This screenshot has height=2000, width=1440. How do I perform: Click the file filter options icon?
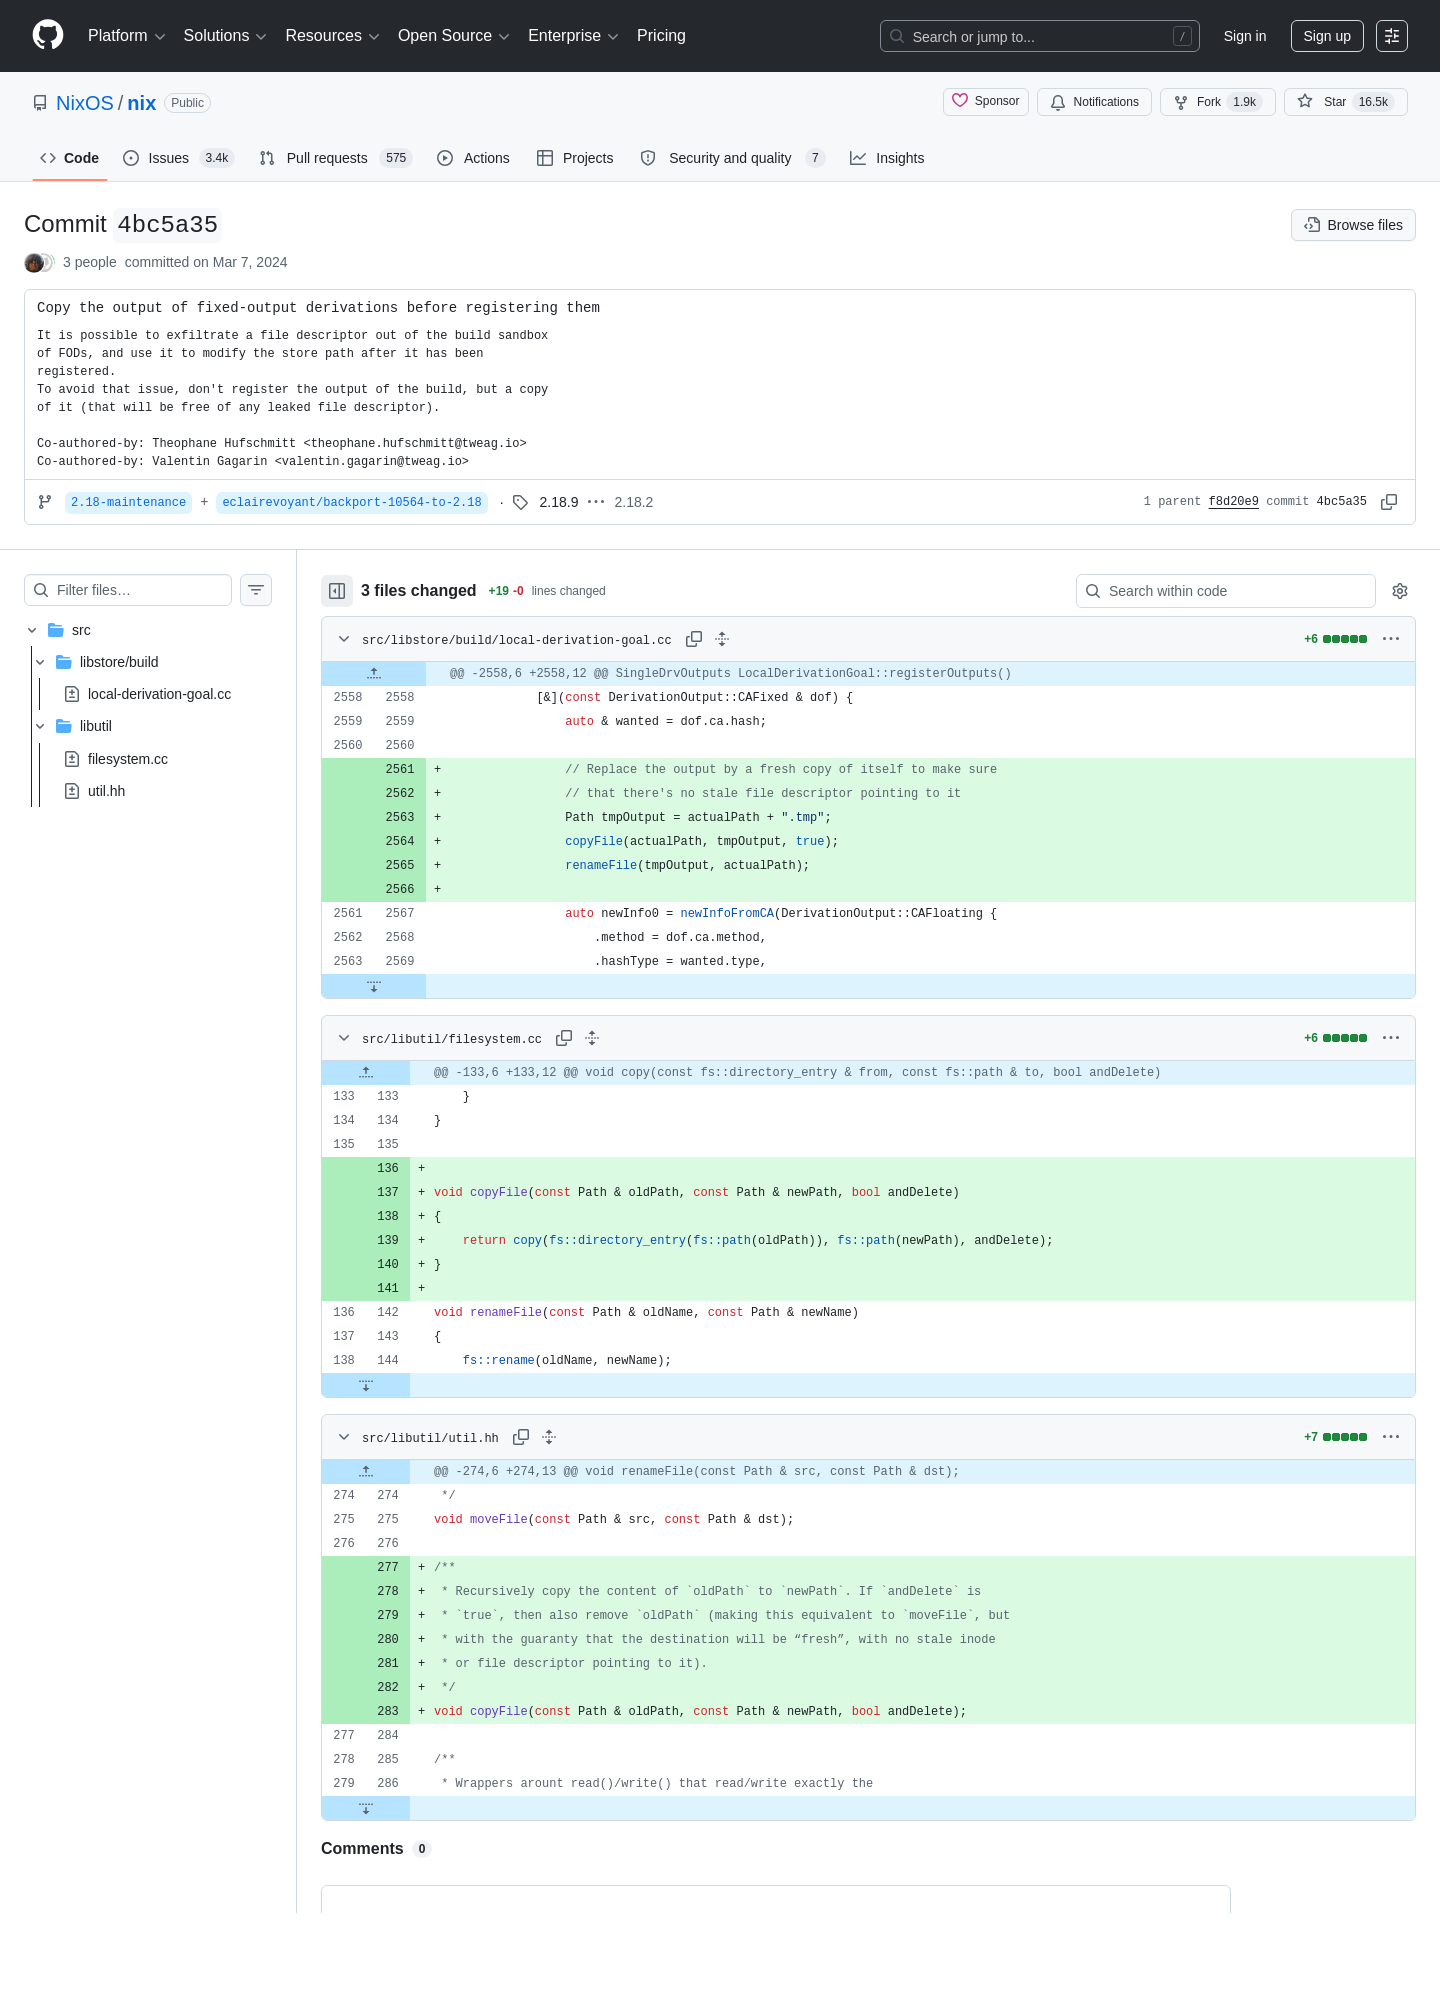coord(256,590)
